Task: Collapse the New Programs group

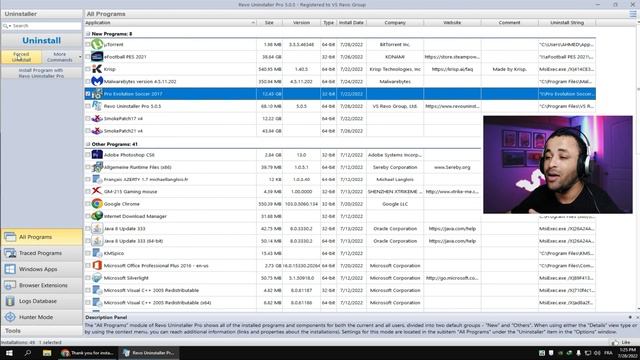Action: (x=88, y=34)
